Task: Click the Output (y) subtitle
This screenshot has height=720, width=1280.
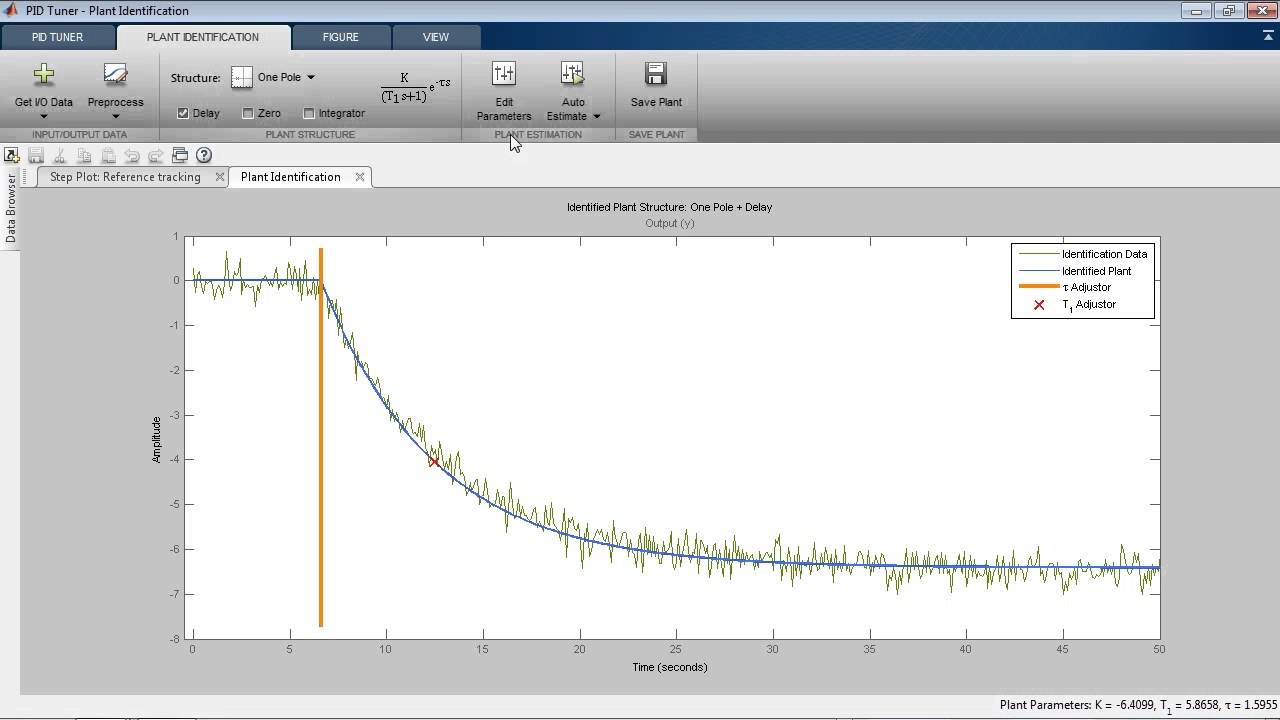Action: [x=669, y=223]
